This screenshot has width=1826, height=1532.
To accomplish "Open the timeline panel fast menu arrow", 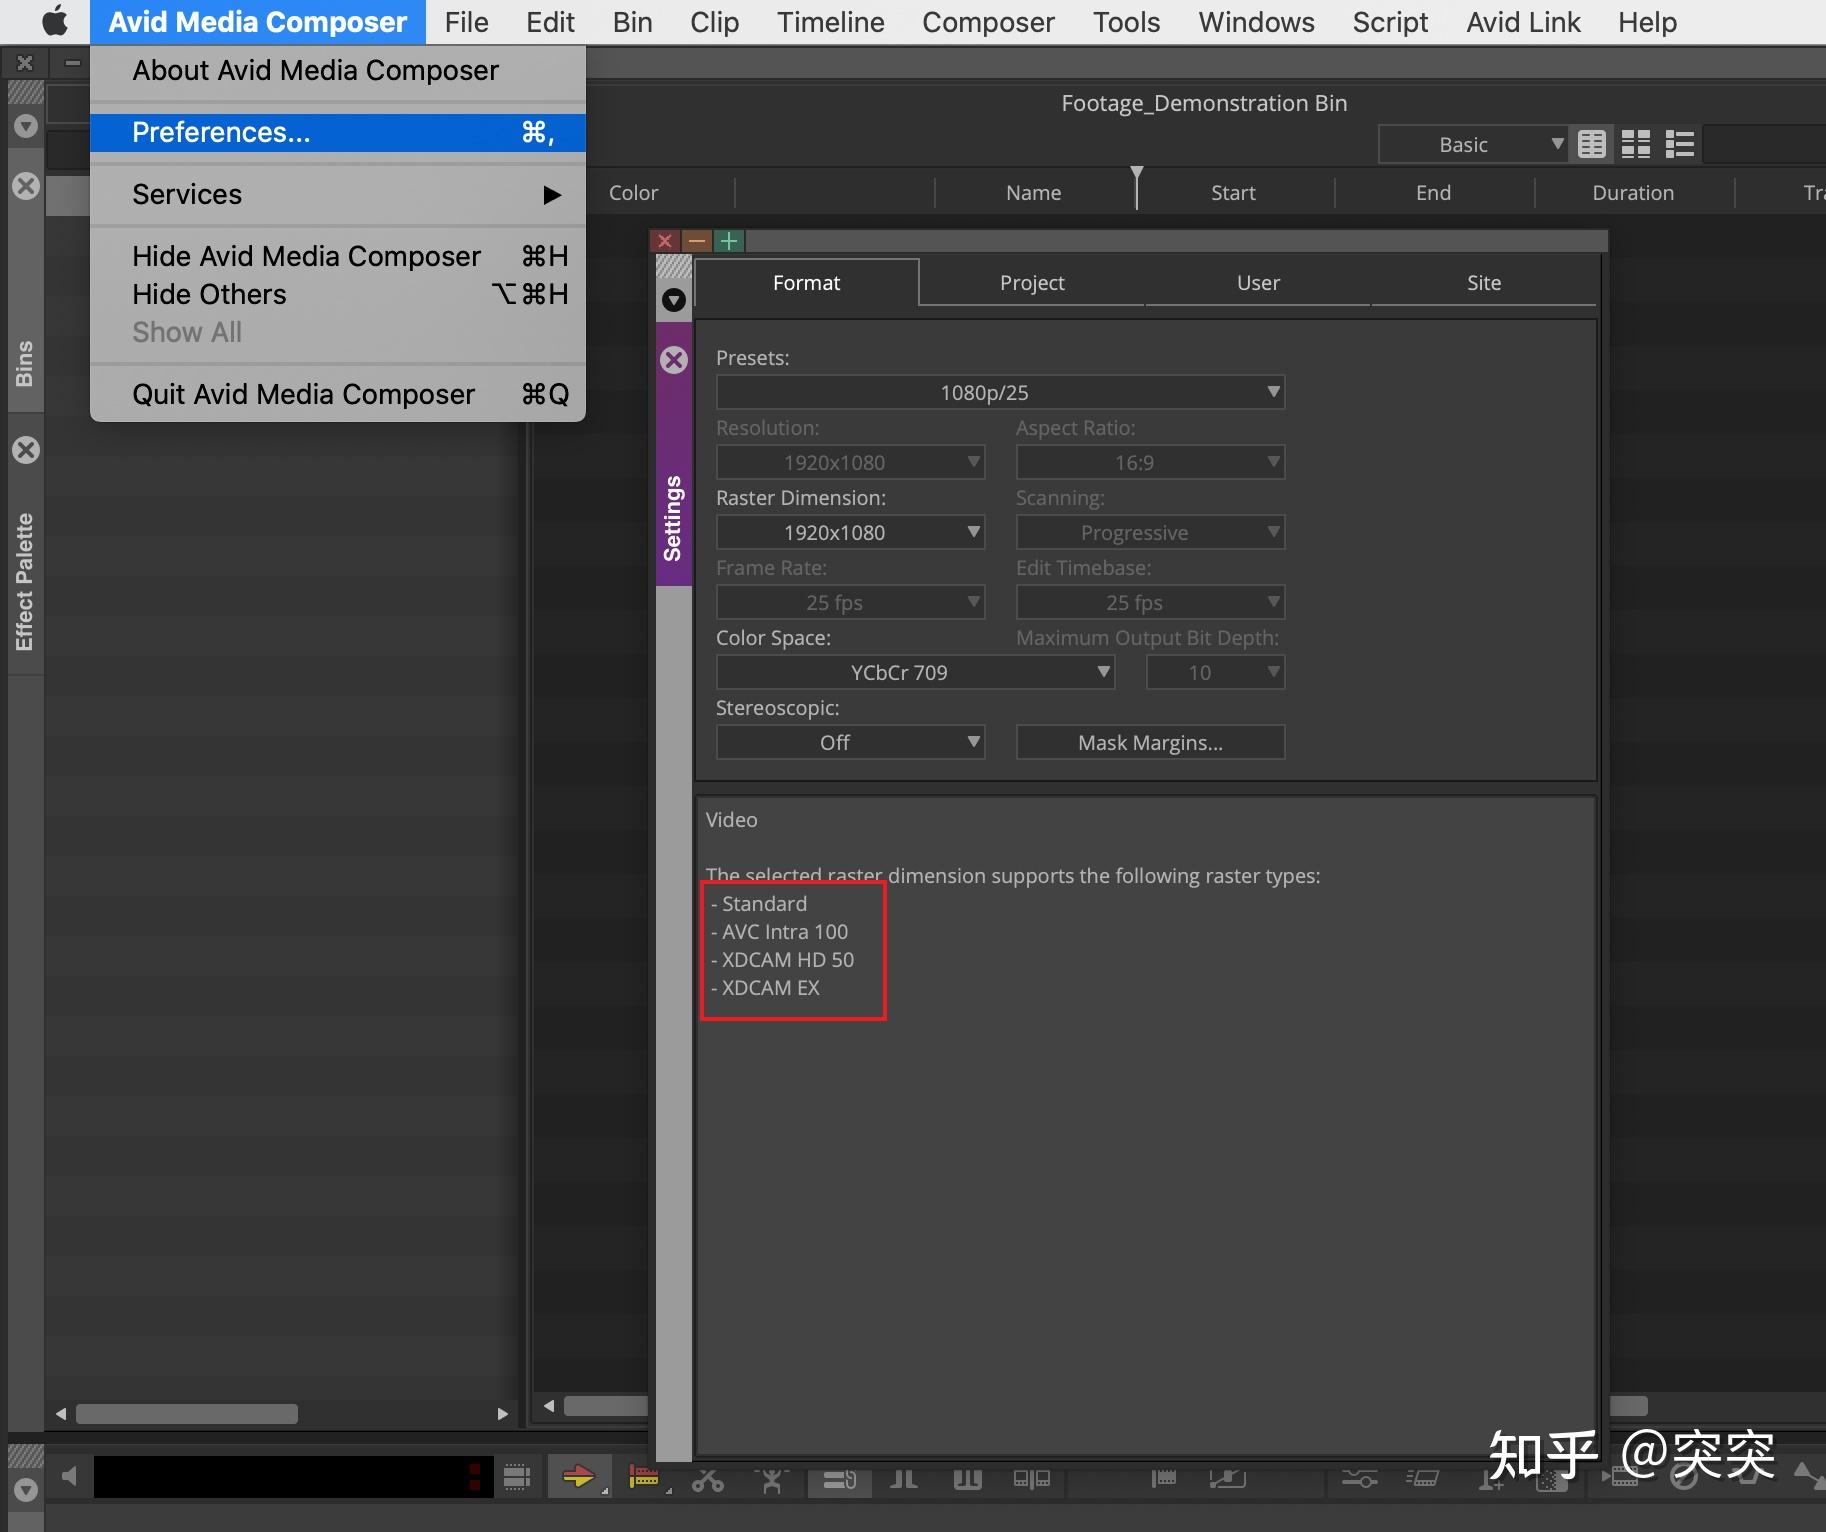I will [26, 1490].
